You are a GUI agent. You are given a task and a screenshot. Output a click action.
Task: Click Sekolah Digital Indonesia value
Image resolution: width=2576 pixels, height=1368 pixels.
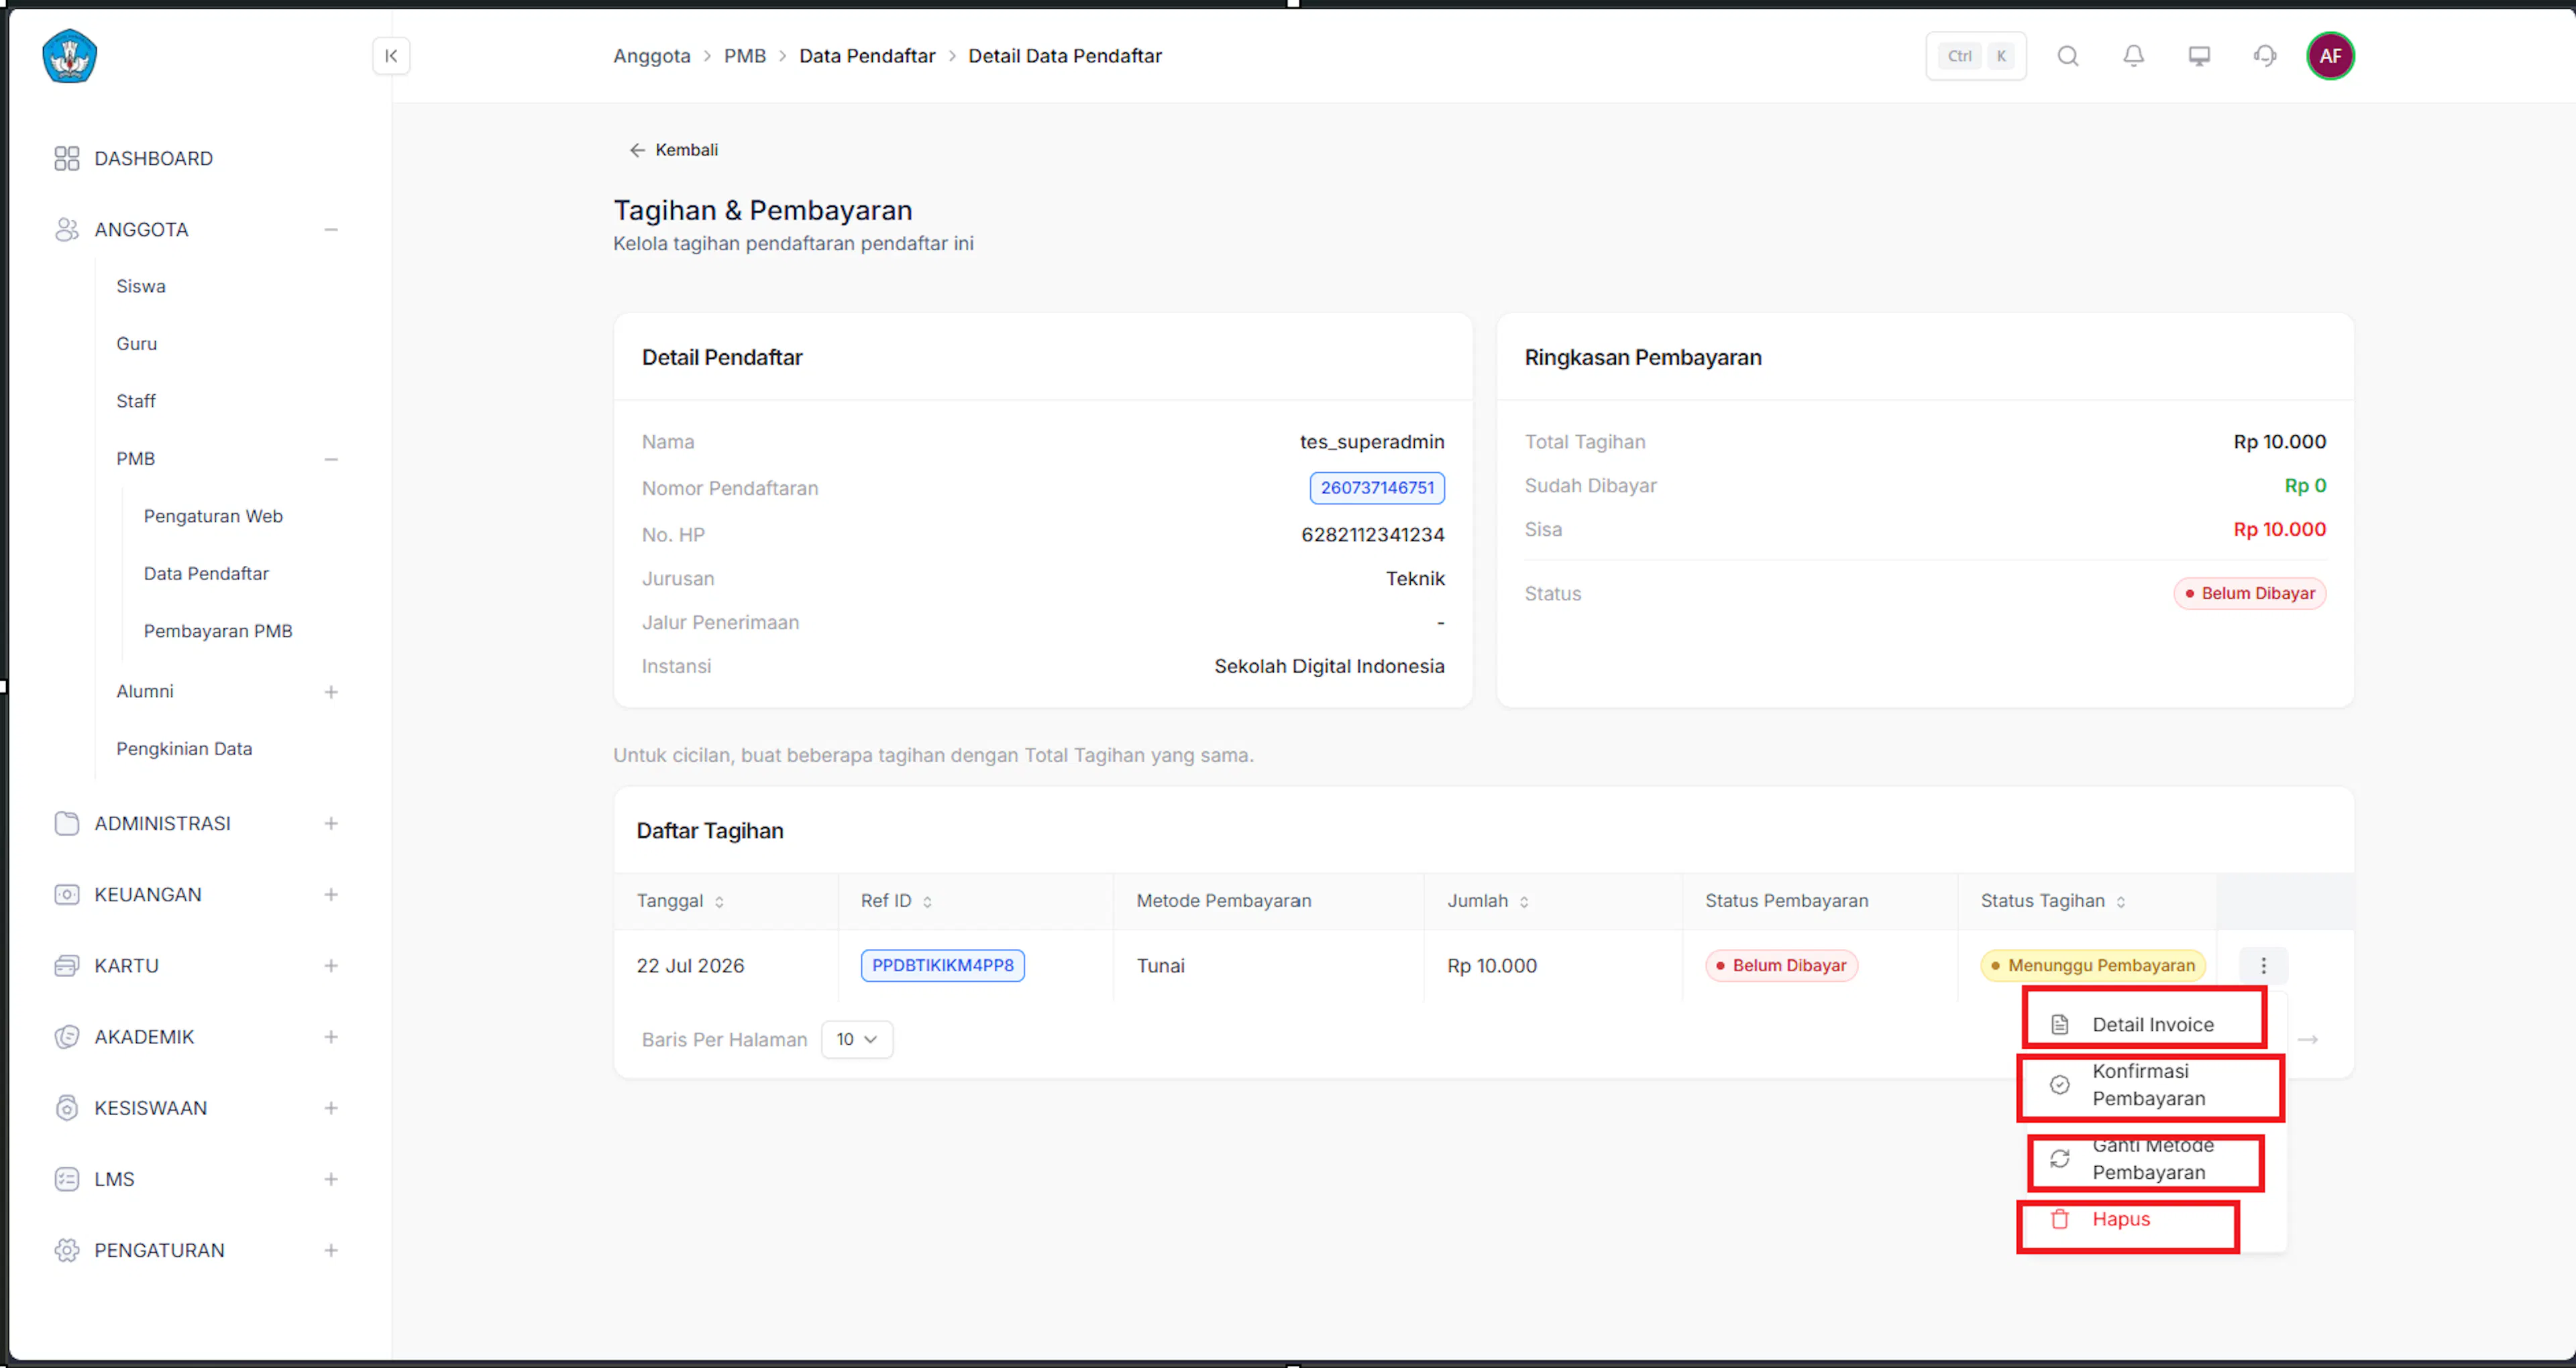click(x=1329, y=666)
